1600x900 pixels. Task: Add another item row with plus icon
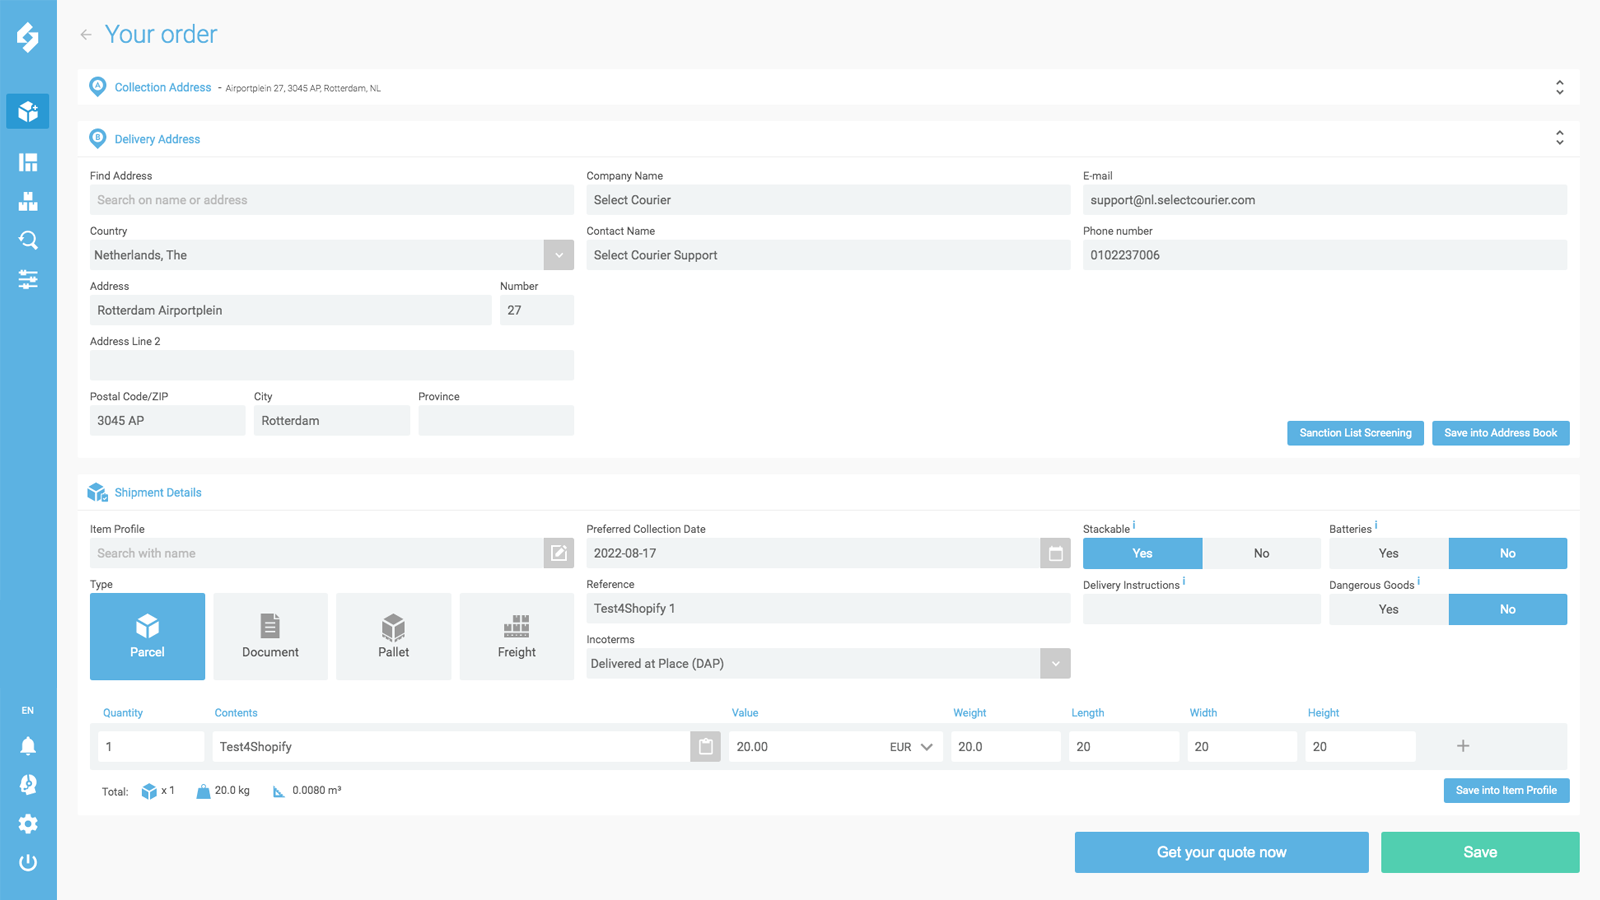click(1463, 746)
